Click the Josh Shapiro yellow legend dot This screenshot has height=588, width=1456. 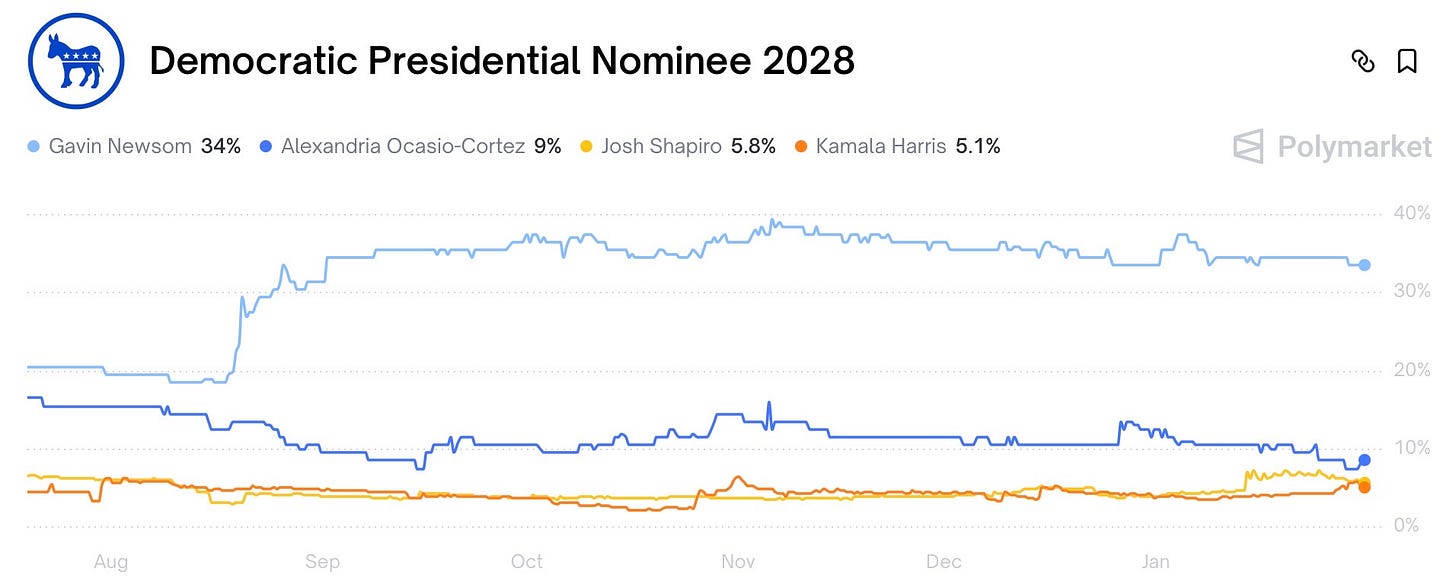tap(587, 147)
